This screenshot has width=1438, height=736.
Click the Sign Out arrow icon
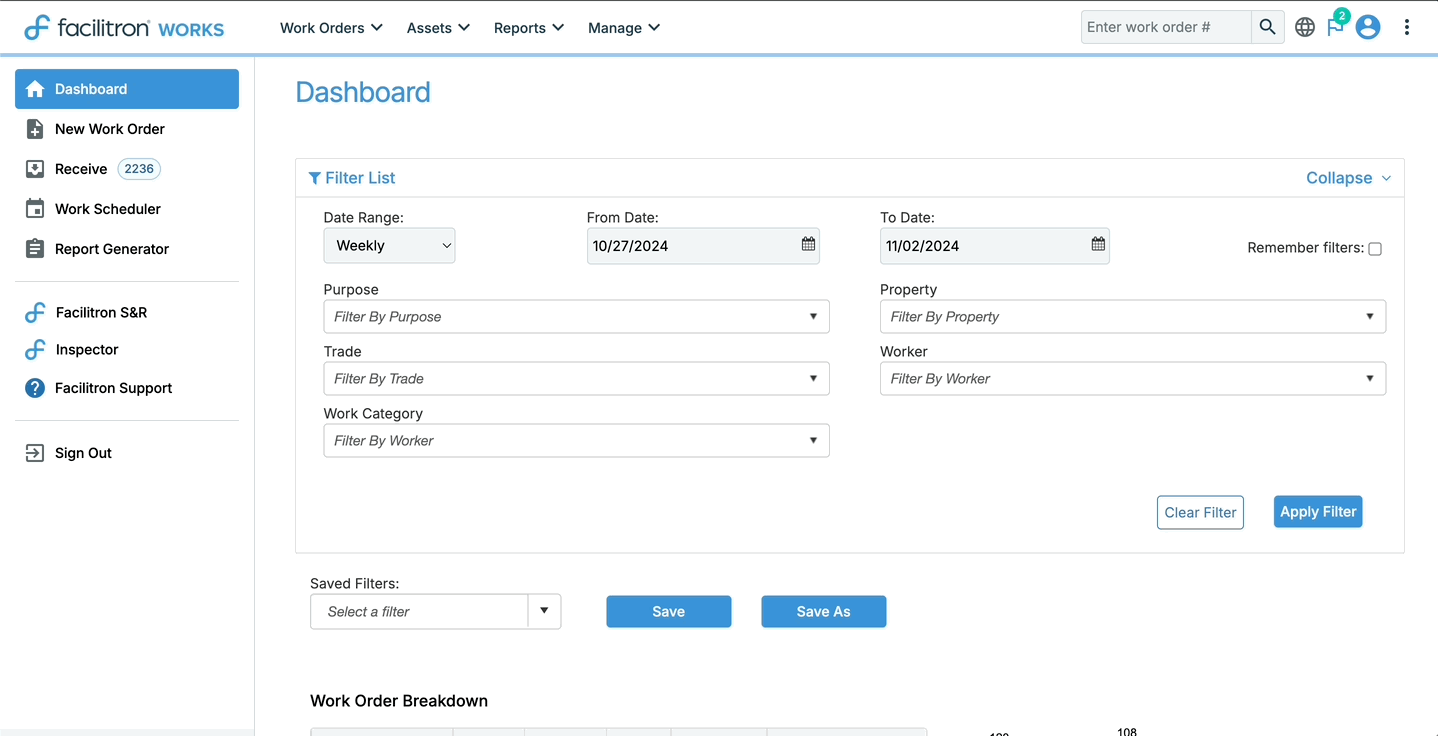(35, 453)
